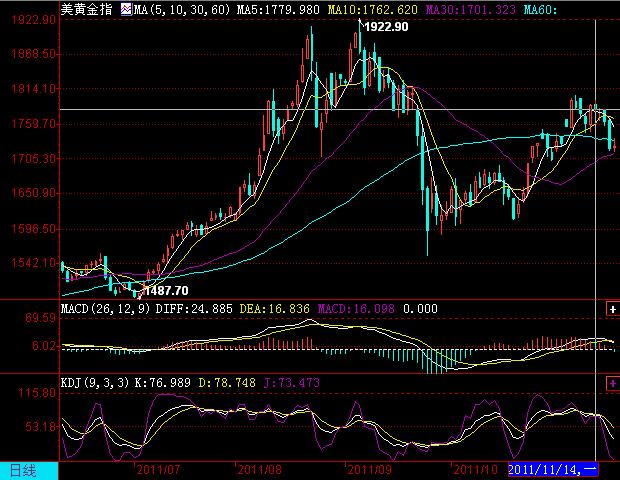The height and width of the screenshot is (480, 620).
Task: Click the MA10:1762.620 value
Action: 372,9
